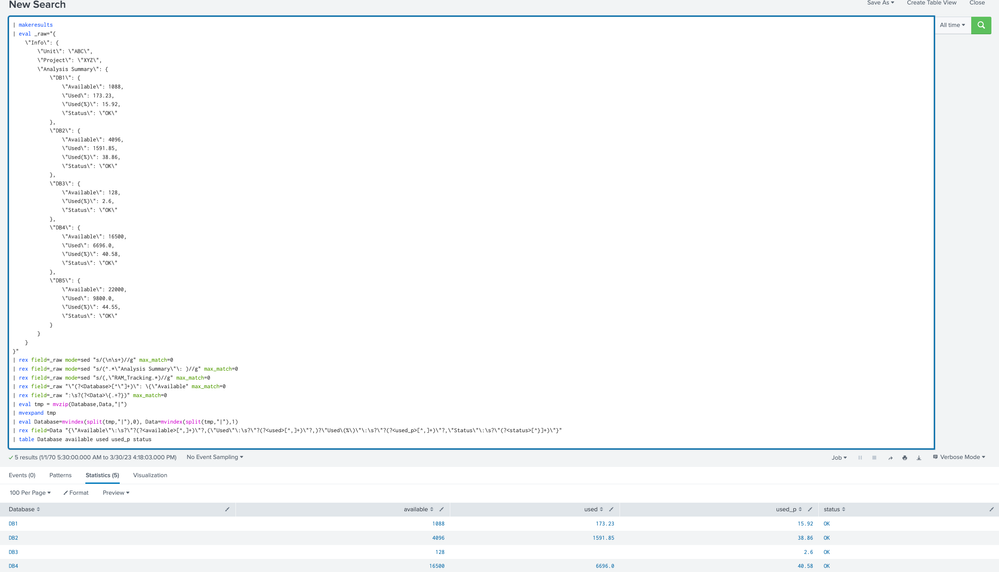Expand the Verbose Mode selector
The image size is (999, 572).
coord(959,457)
